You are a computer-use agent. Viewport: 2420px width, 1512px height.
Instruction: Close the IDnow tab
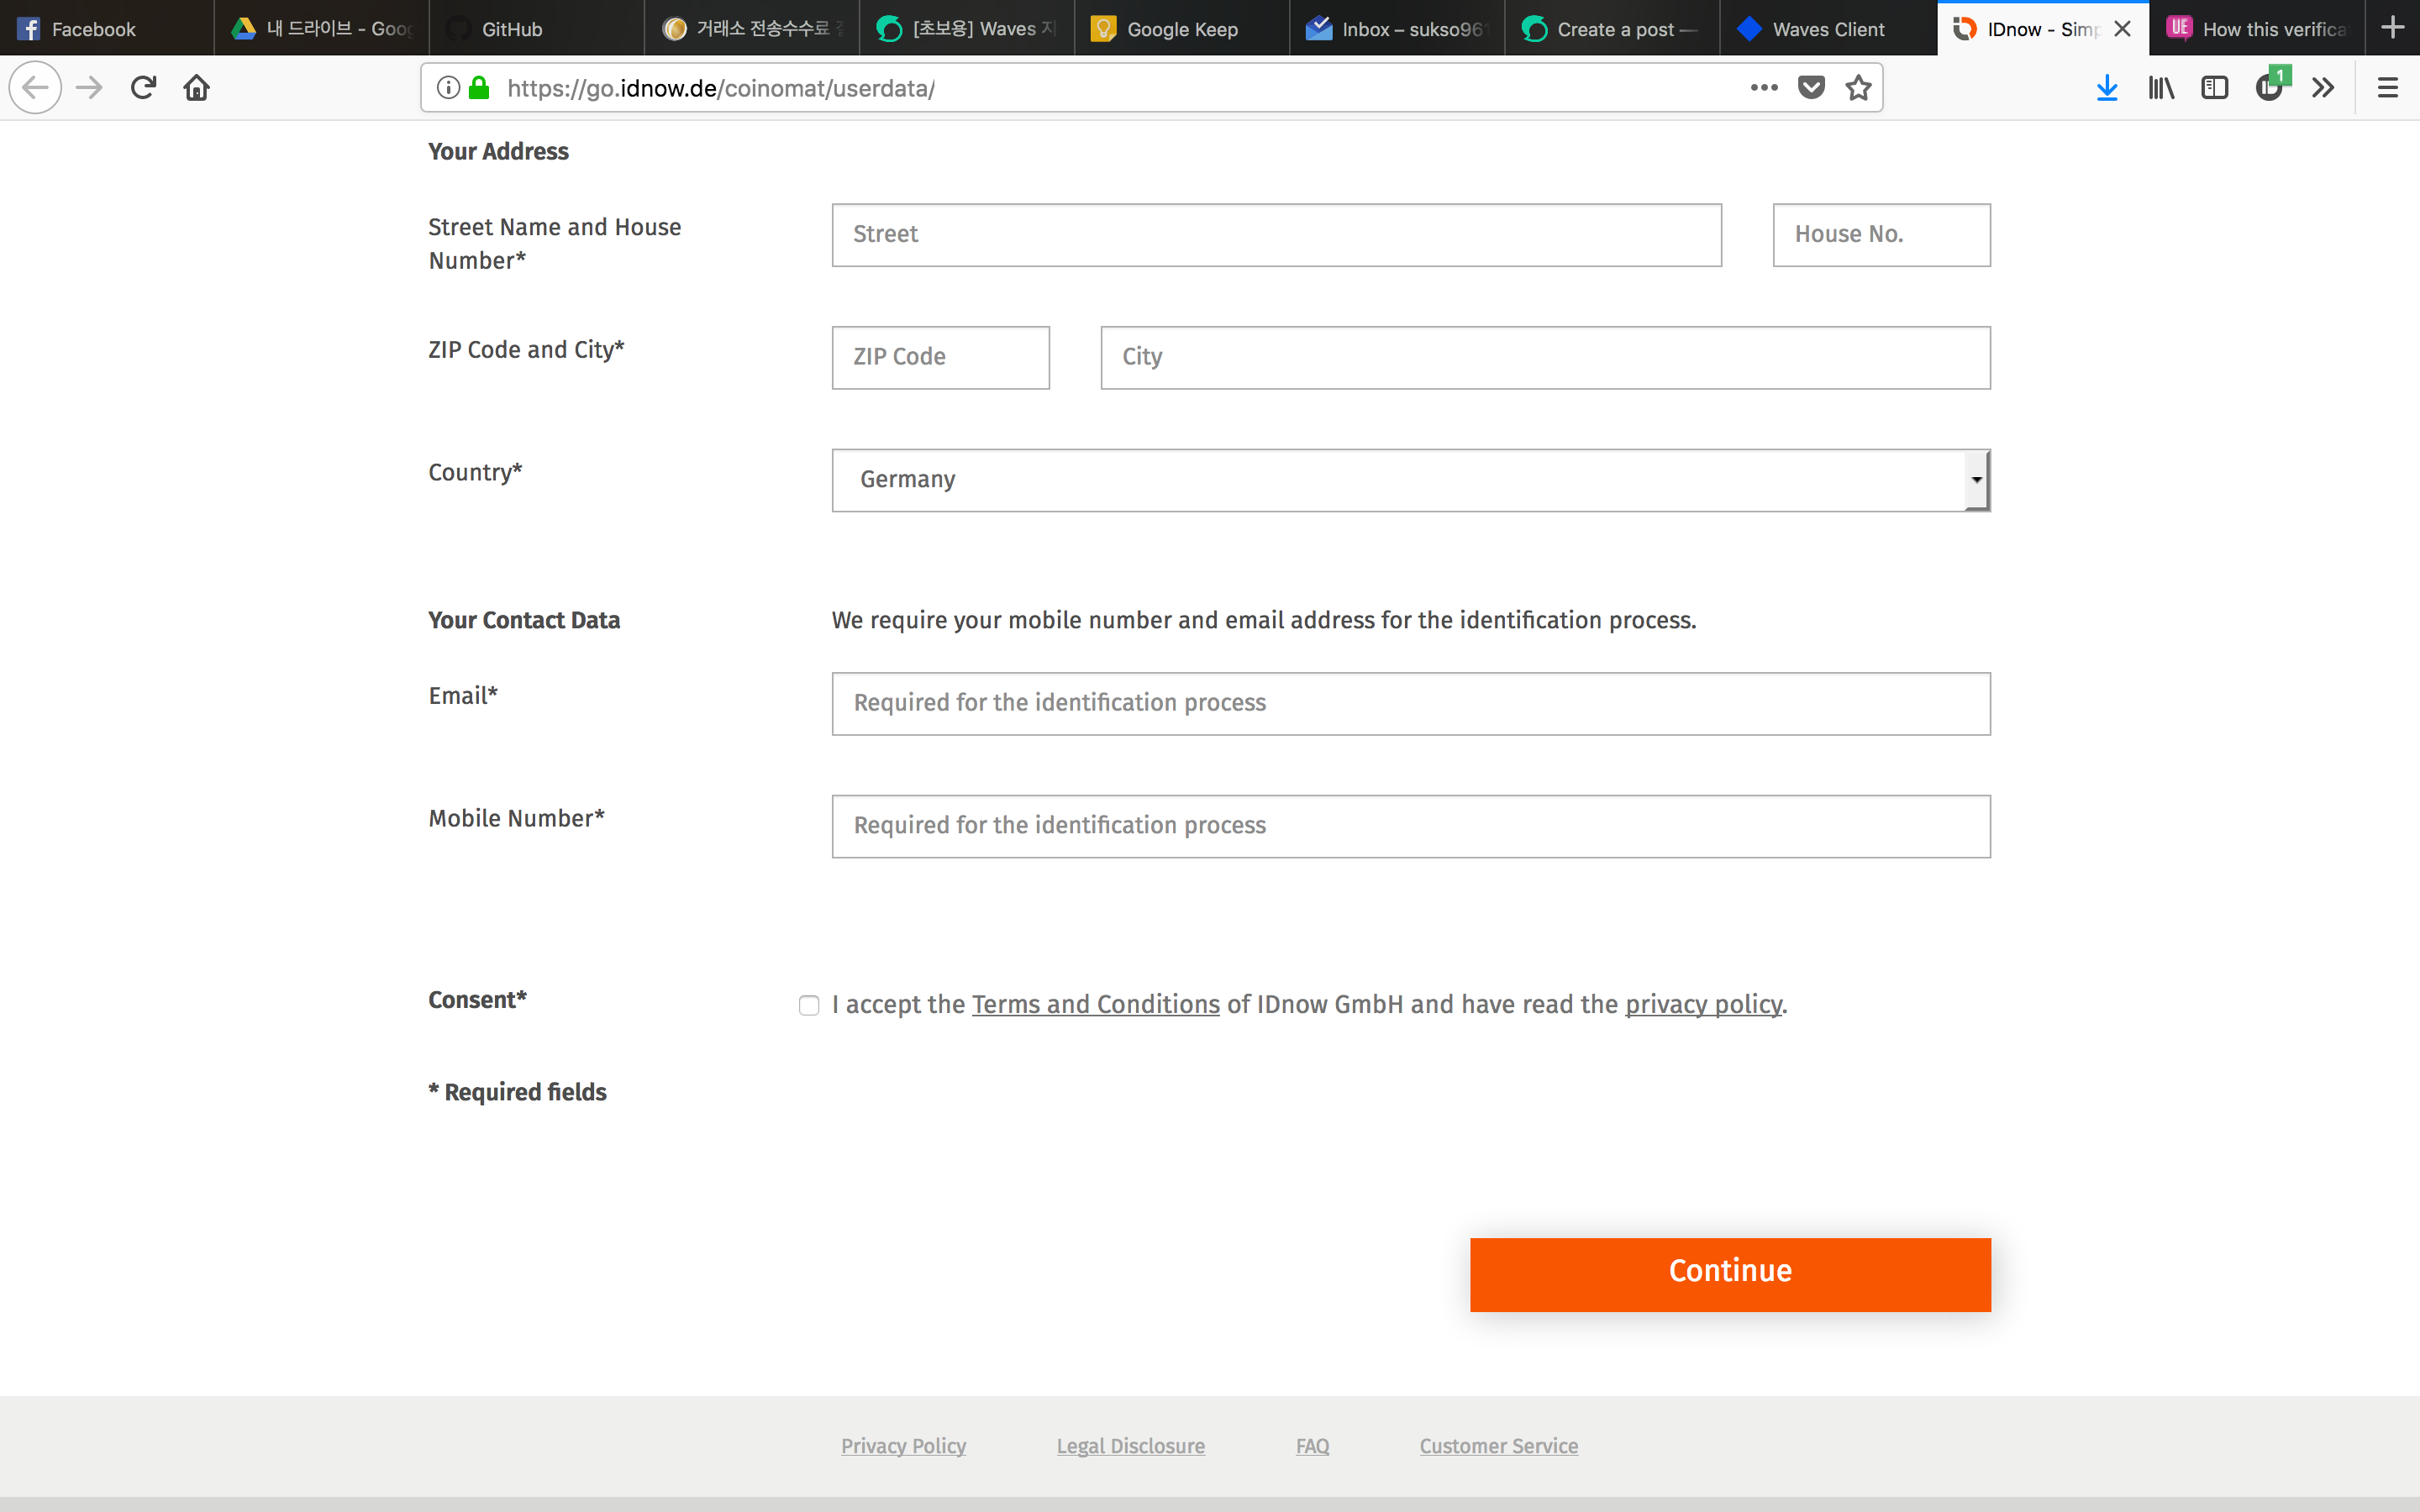click(2122, 29)
